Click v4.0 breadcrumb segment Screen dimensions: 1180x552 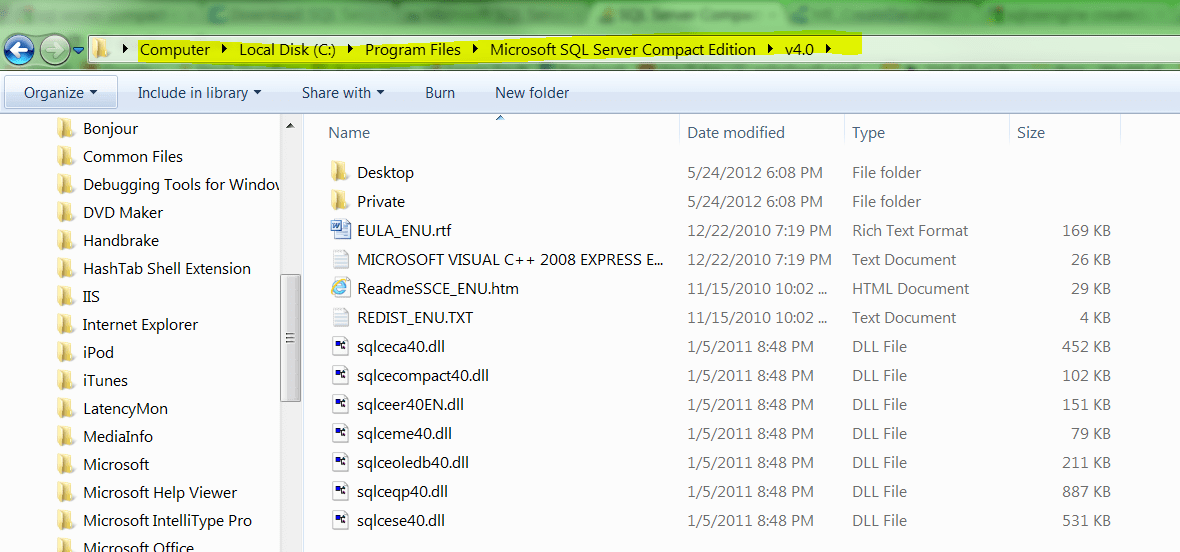pyautogui.click(x=799, y=50)
